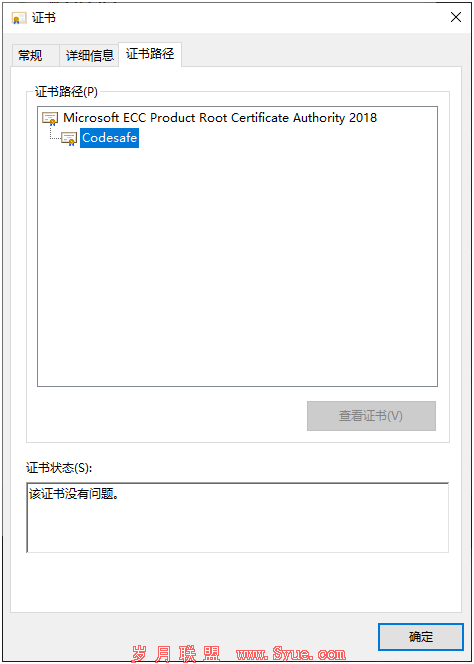This screenshot has height=664, width=474.
Task: Select the 证书路径 tab
Action: click(x=150, y=54)
